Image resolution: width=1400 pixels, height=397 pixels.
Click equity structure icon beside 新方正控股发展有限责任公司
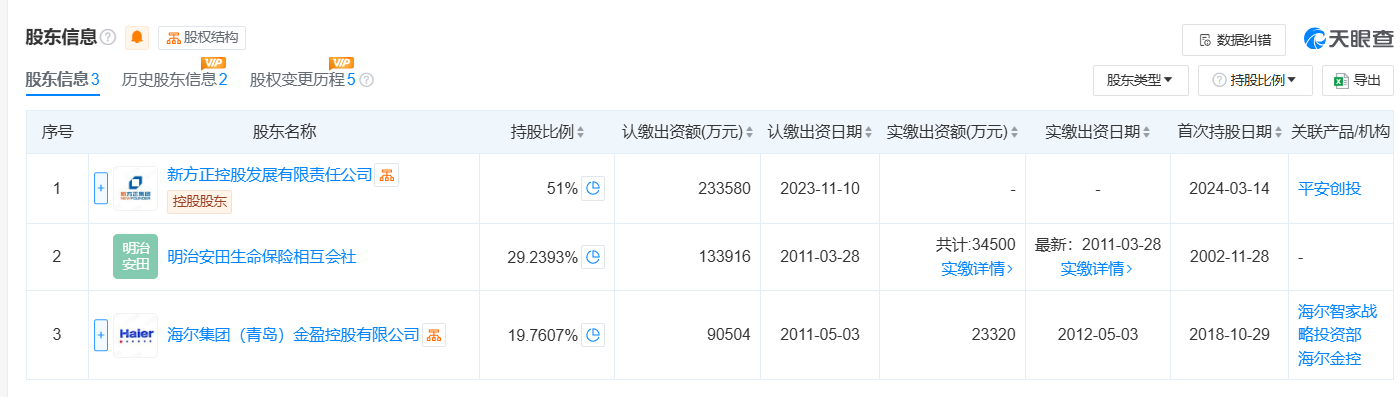point(387,175)
